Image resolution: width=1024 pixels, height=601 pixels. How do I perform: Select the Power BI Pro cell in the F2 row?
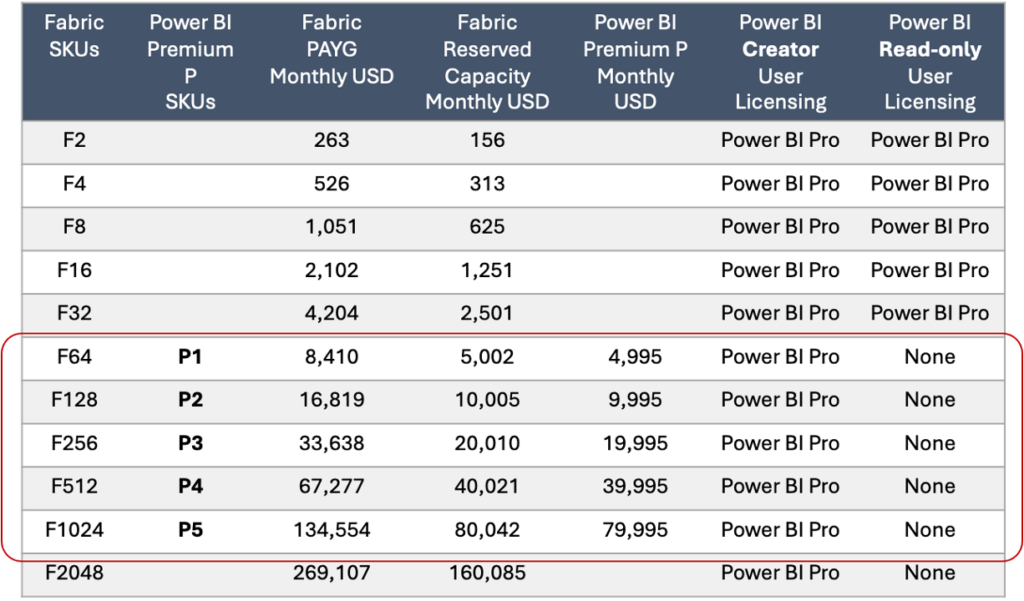click(x=780, y=140)
